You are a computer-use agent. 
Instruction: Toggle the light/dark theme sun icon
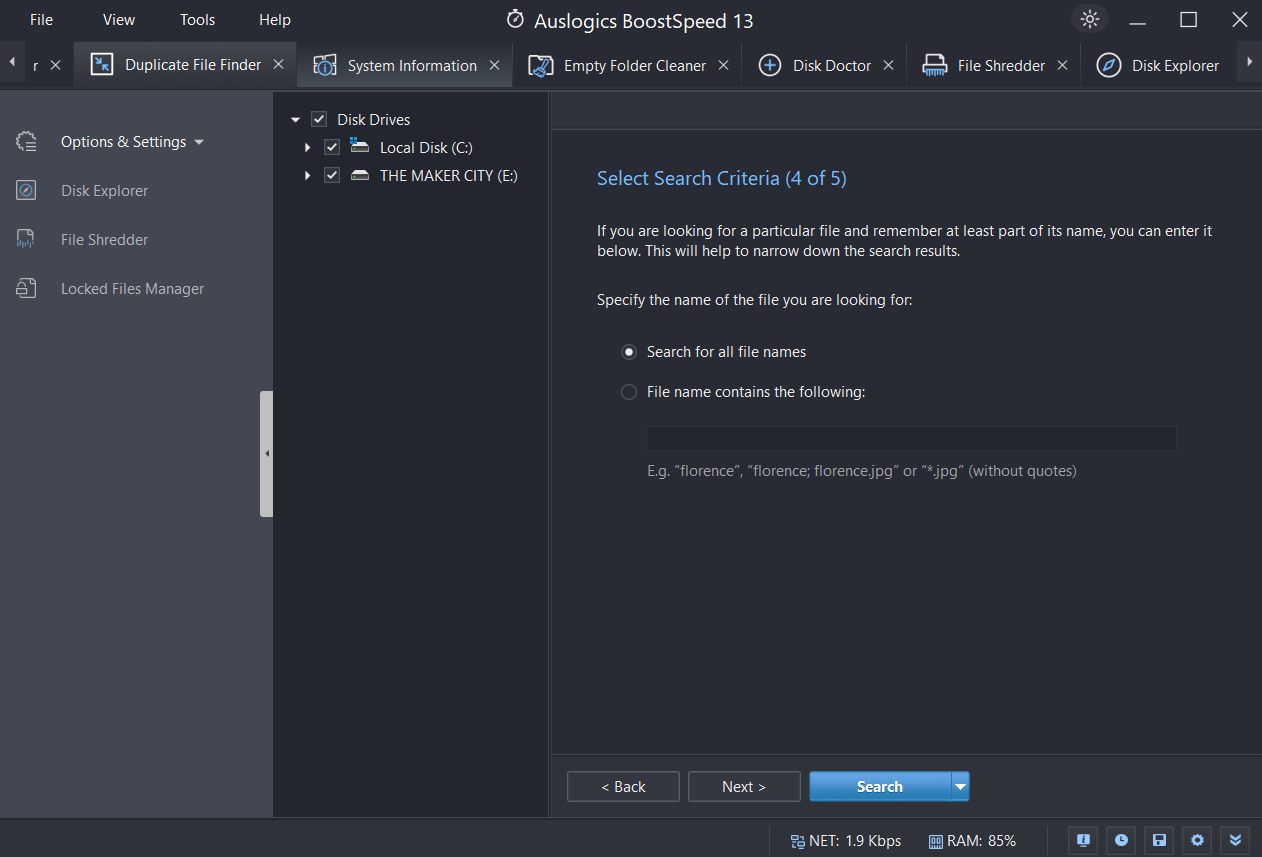click(1089, 19)
